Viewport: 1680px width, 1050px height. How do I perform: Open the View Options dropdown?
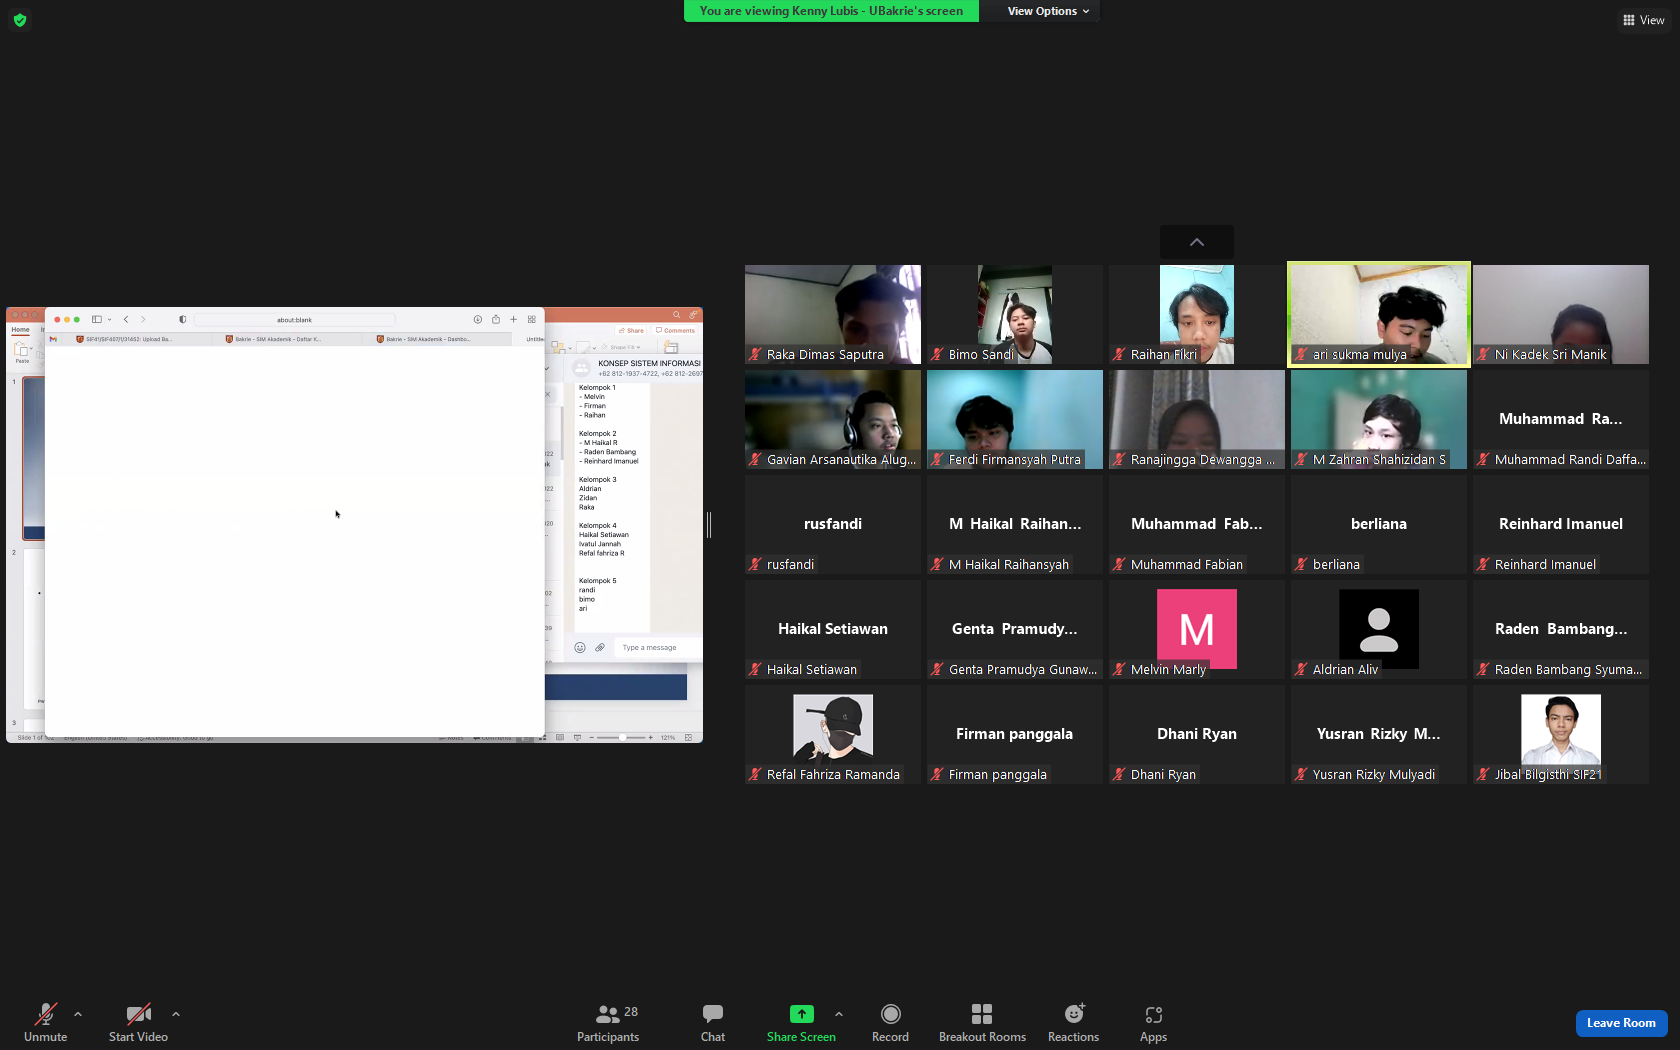tap(1048, 11)
